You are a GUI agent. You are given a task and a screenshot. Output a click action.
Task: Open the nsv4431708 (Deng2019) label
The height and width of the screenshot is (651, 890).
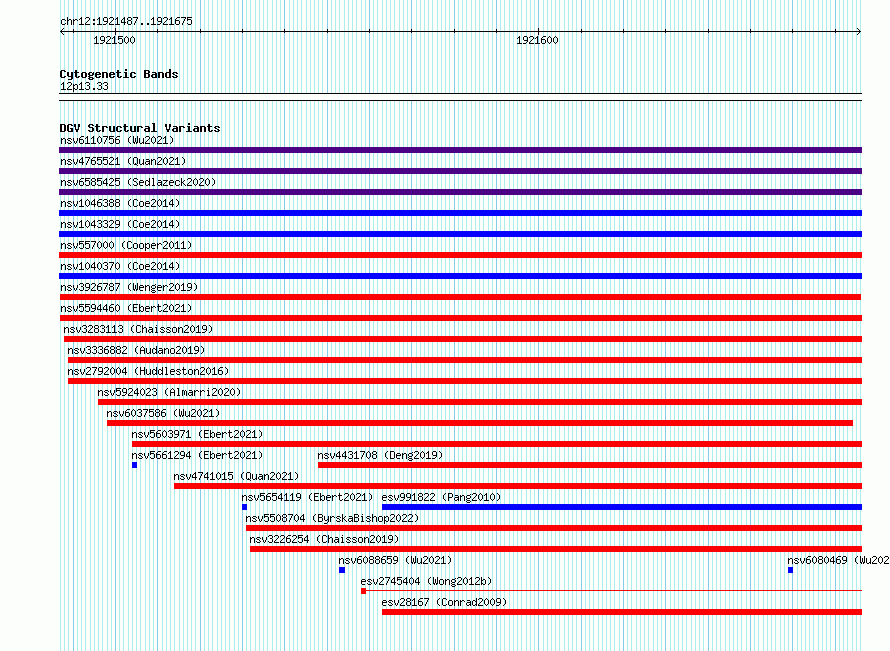click(380, 455)
